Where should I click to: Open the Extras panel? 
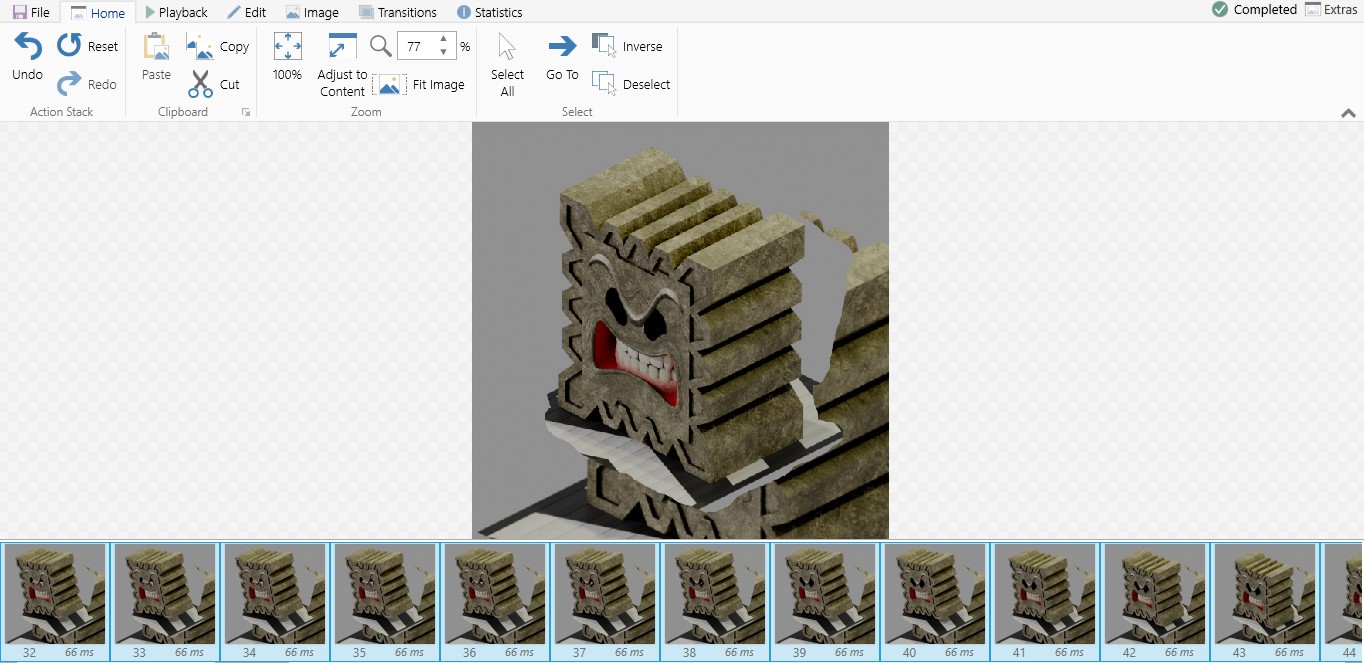tap(1331, 10)
